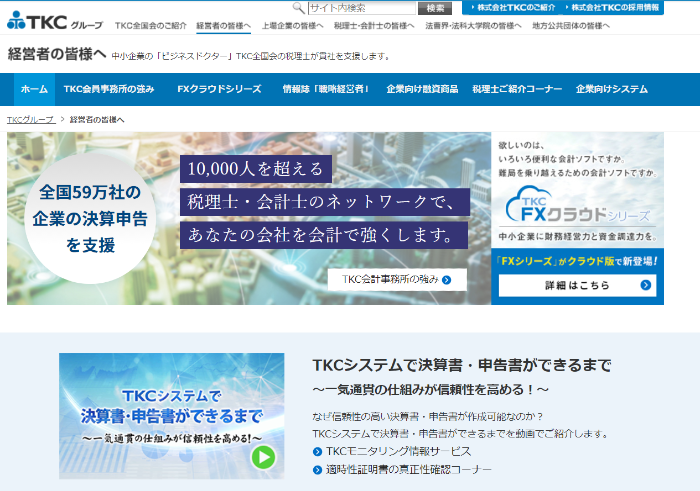
Task: Open 株式会社TKCの採用情報 header link
Action: pyautogui.click(x=615, y=7)
